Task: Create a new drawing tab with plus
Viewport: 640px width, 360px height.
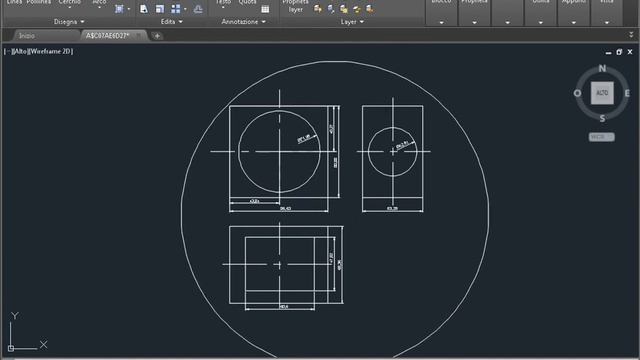Action: [x=157, y=36]
